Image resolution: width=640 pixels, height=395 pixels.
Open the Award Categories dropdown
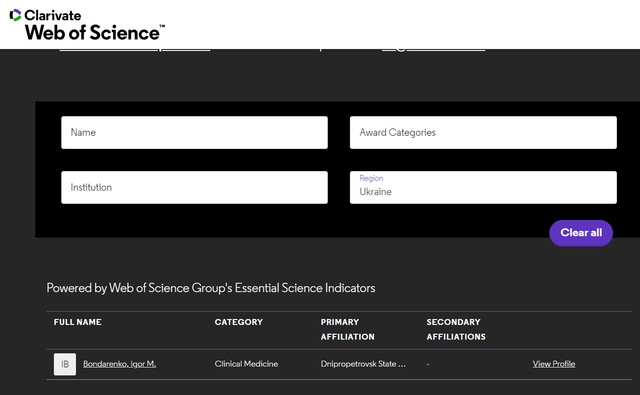[483, 133]
